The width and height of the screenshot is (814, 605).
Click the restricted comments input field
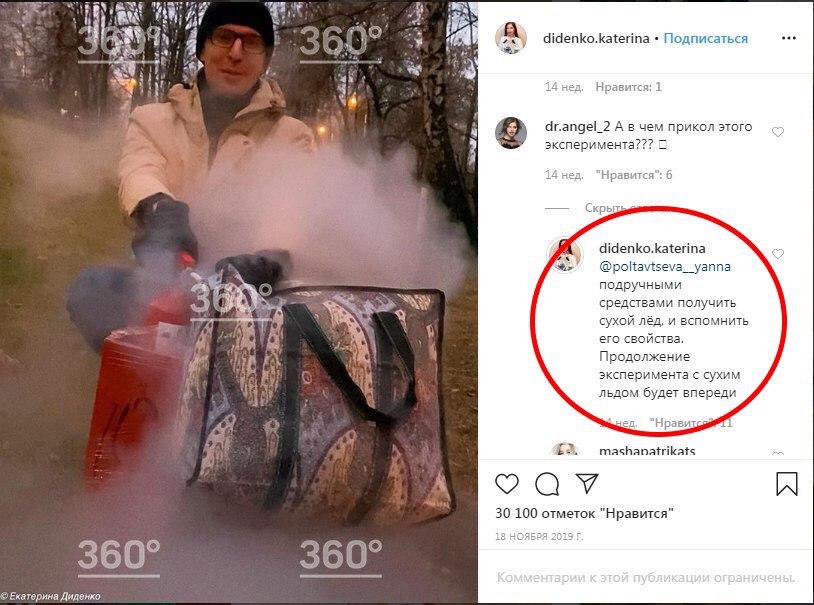(646, 577)
